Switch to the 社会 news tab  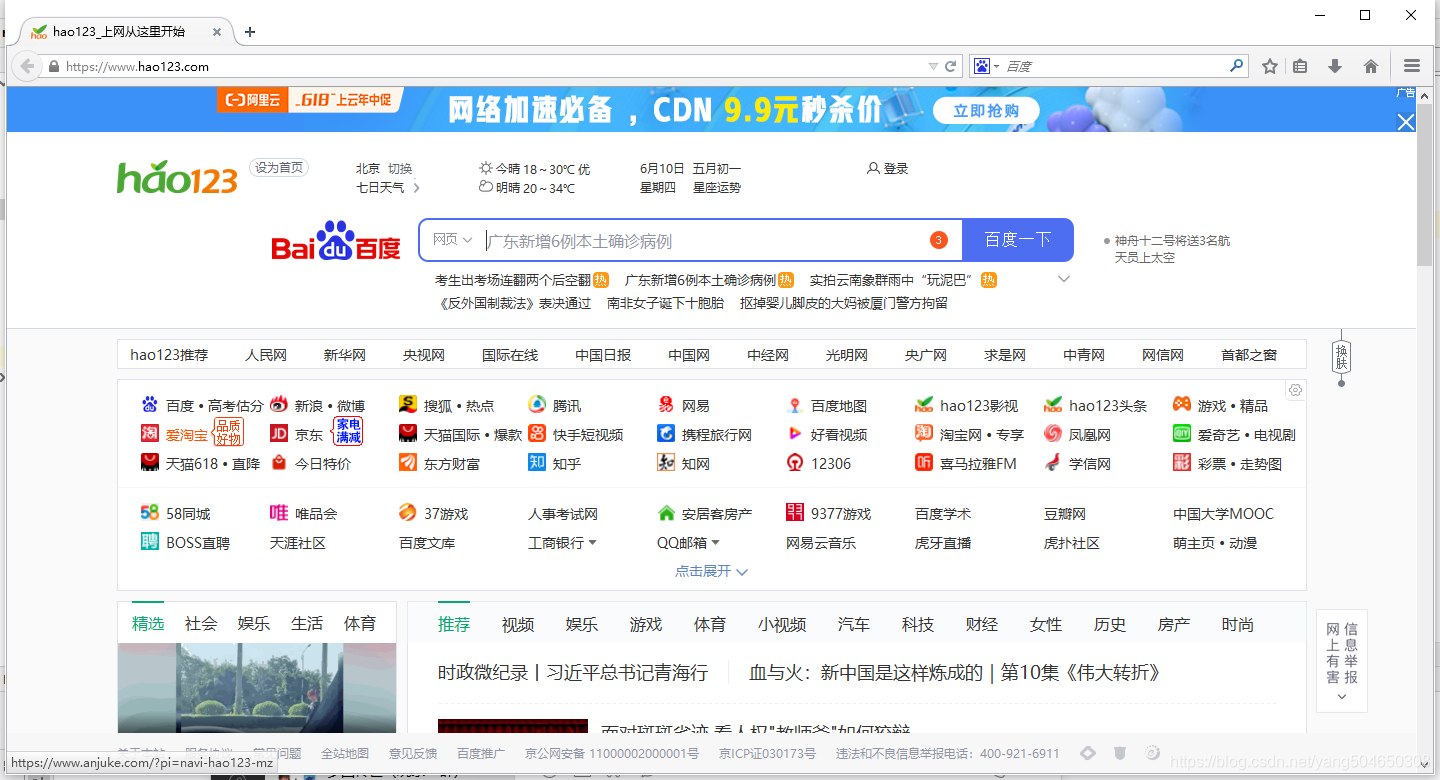point(201,623)
